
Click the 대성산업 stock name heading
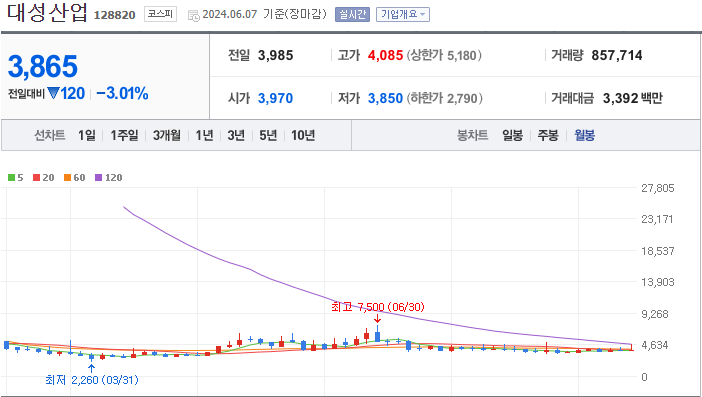47,13
